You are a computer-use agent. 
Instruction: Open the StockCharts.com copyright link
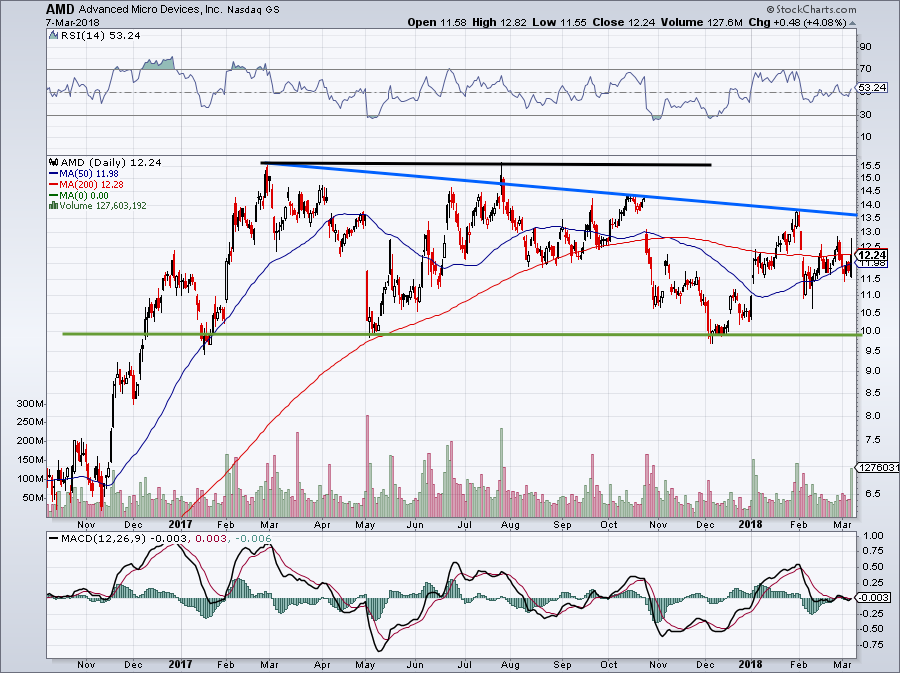pos(811,9)
